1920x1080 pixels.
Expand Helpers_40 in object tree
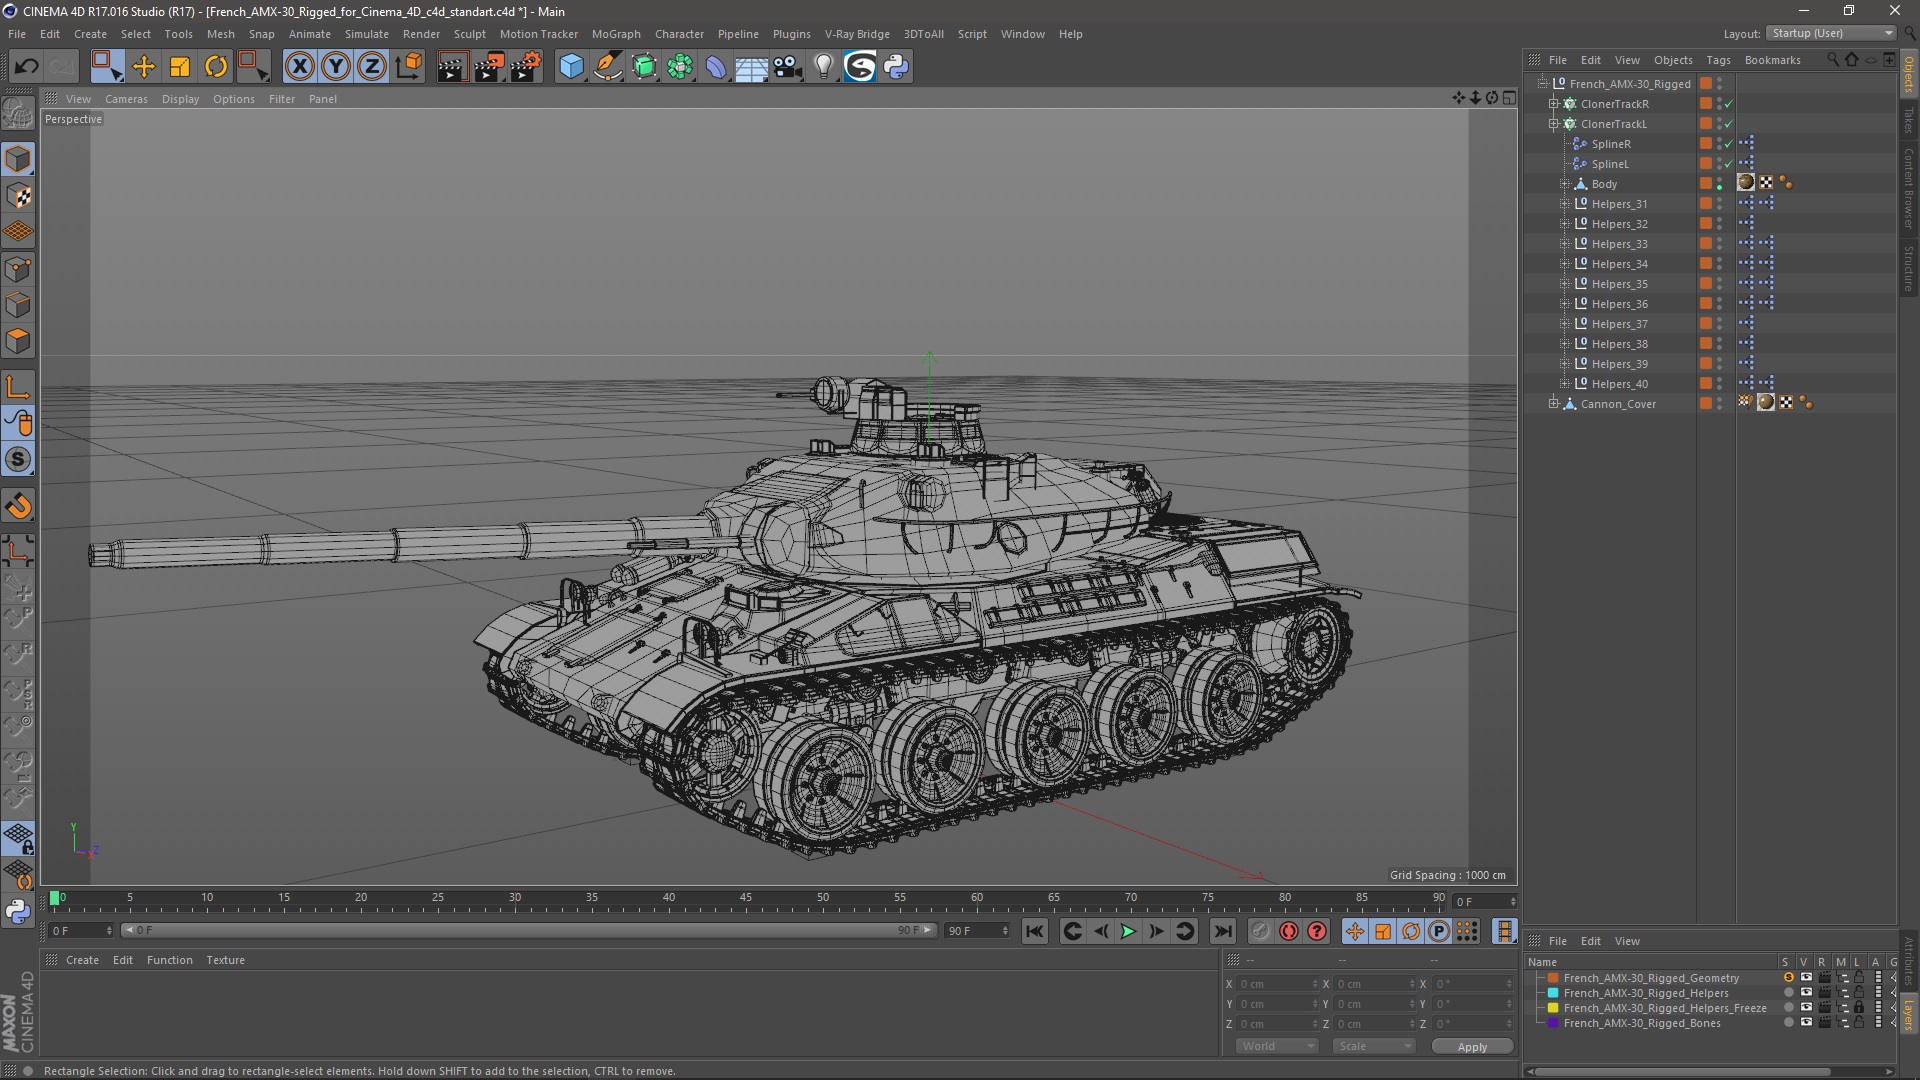[1565, 384]
